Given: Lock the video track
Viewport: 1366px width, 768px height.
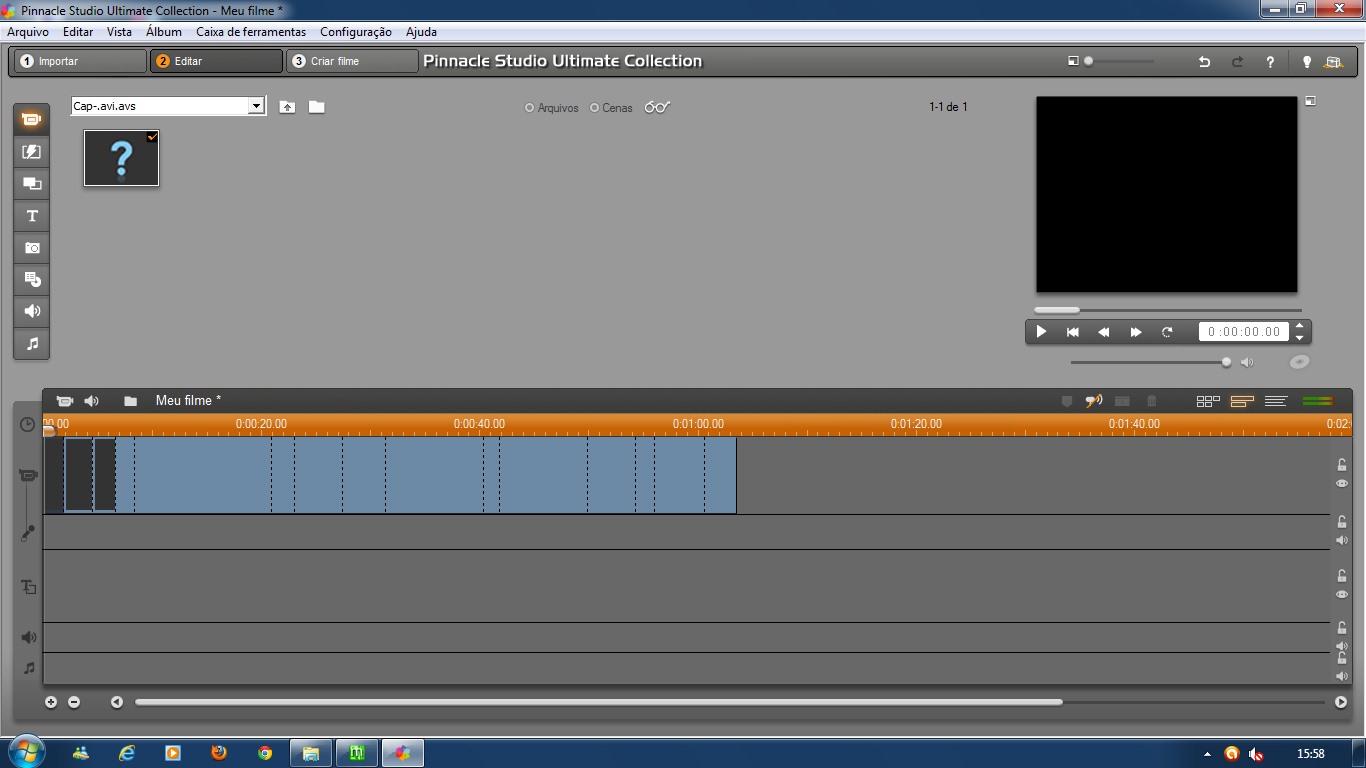Looking at the screenshot, I should [x=1342, y=464].
